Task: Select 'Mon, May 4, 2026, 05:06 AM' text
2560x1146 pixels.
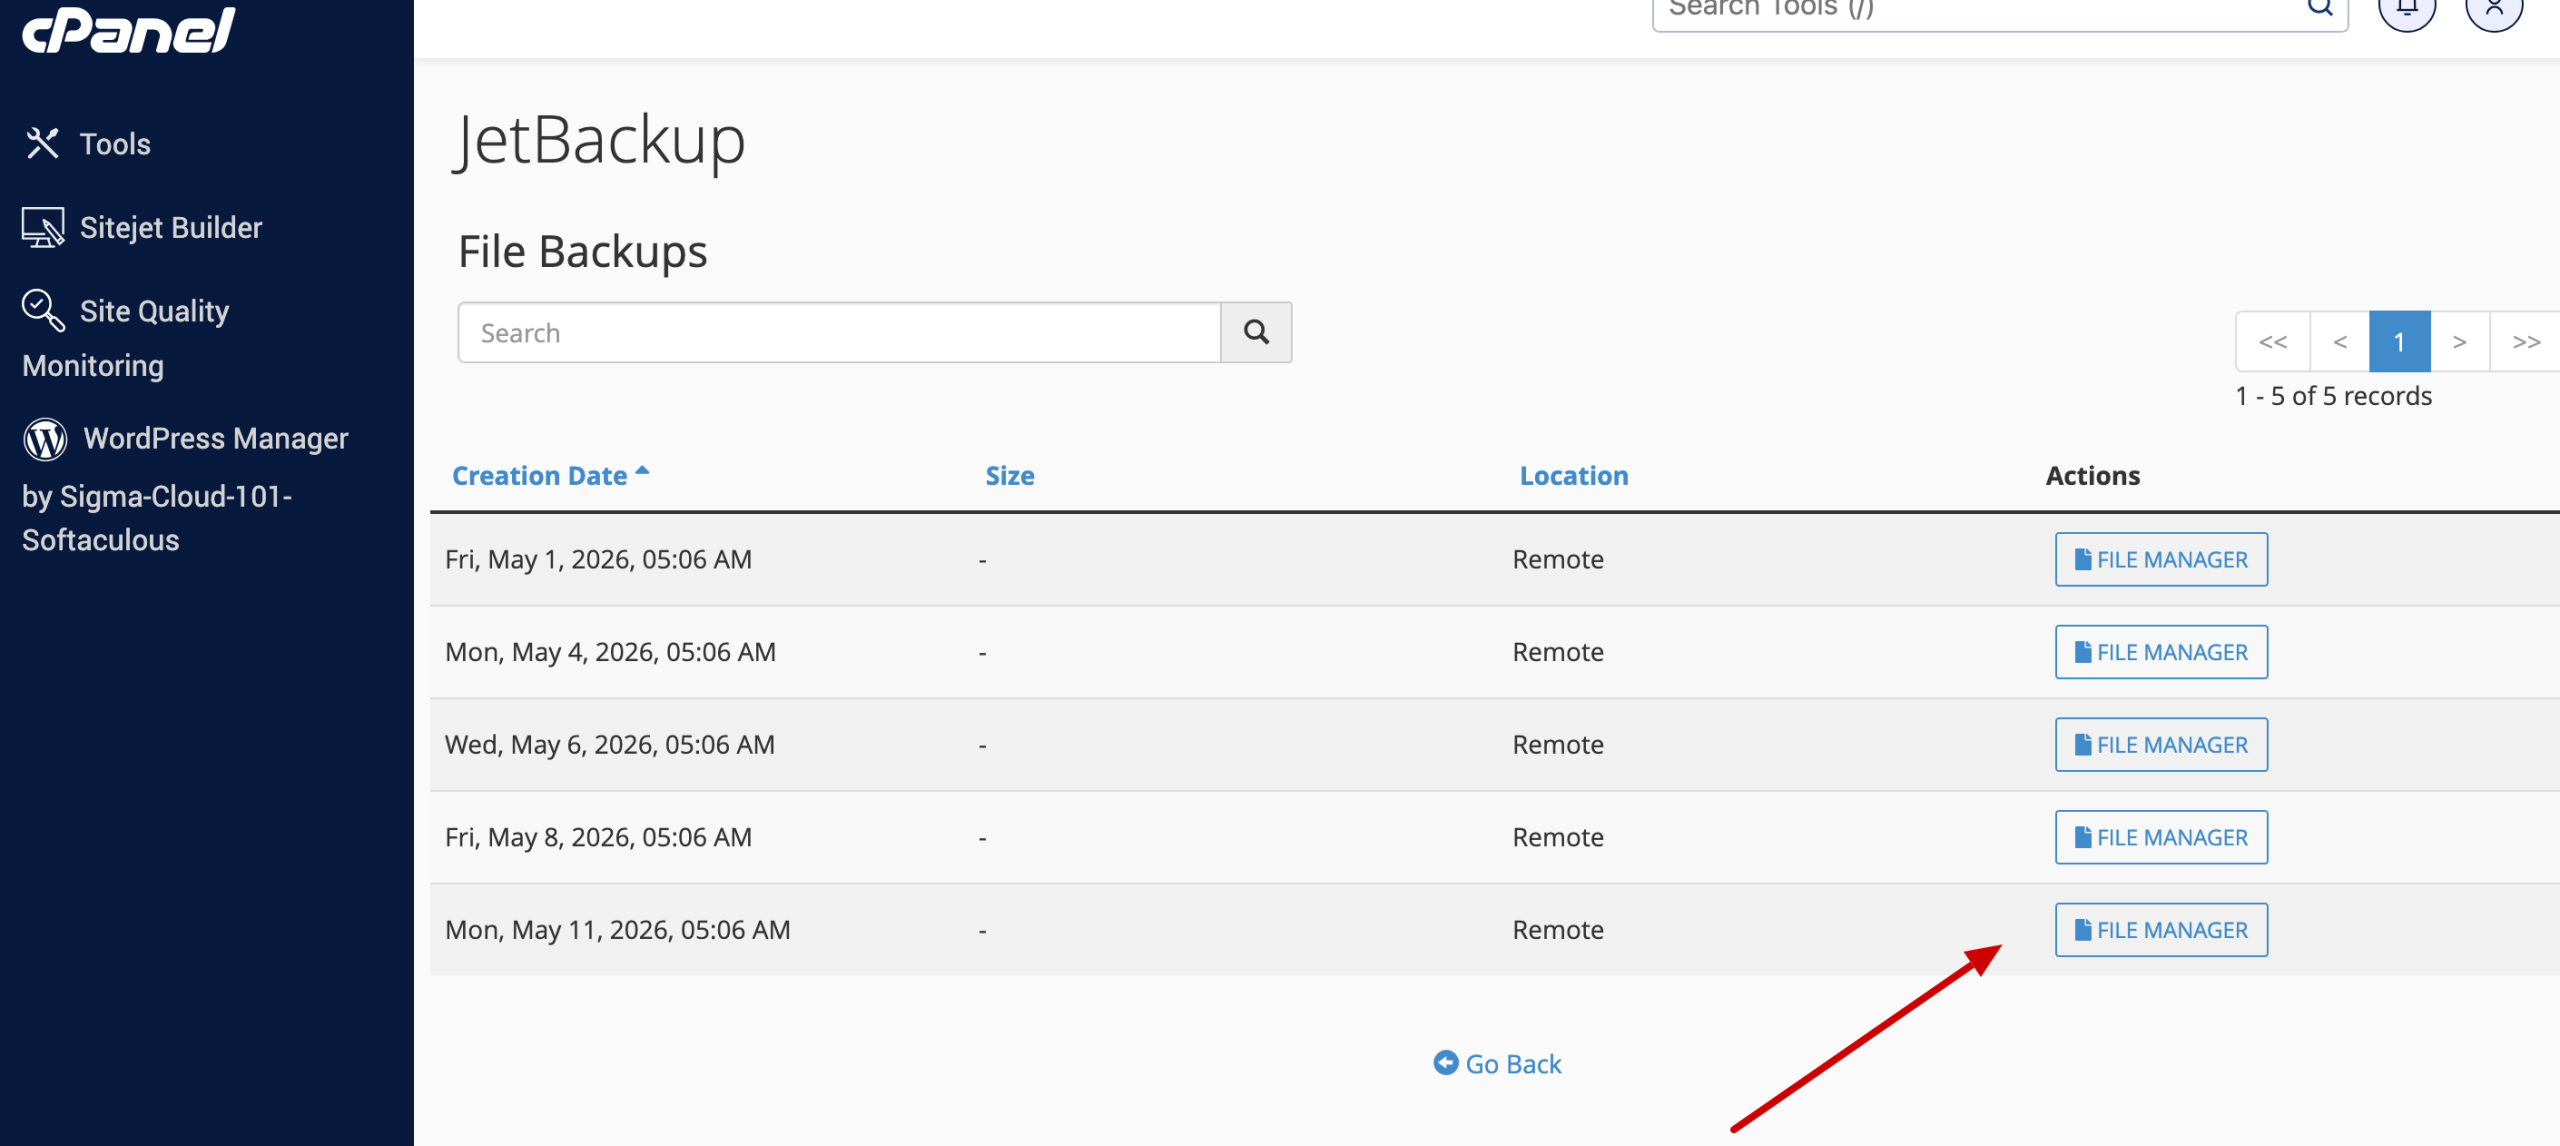Action: point(610,652)
